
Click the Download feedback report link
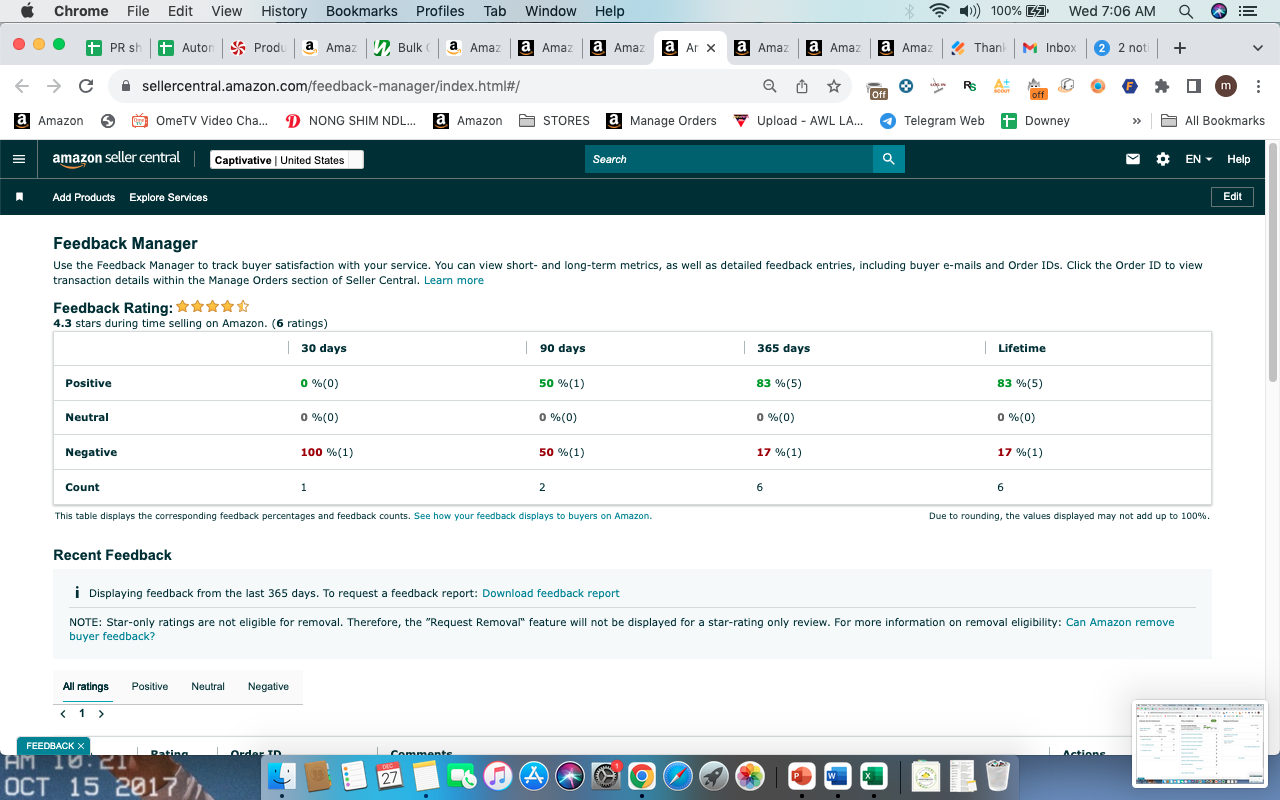[x=551, y=593]
